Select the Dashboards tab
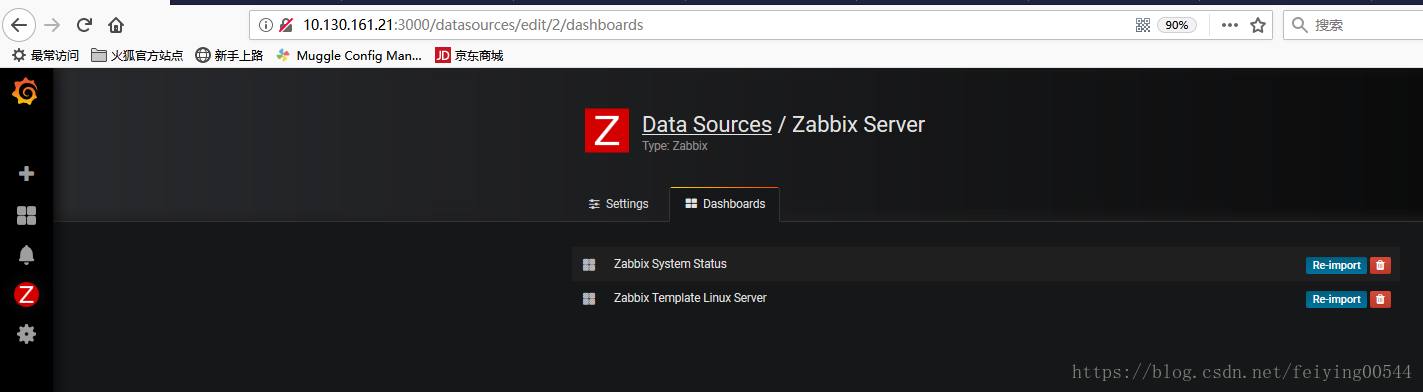 725,204
